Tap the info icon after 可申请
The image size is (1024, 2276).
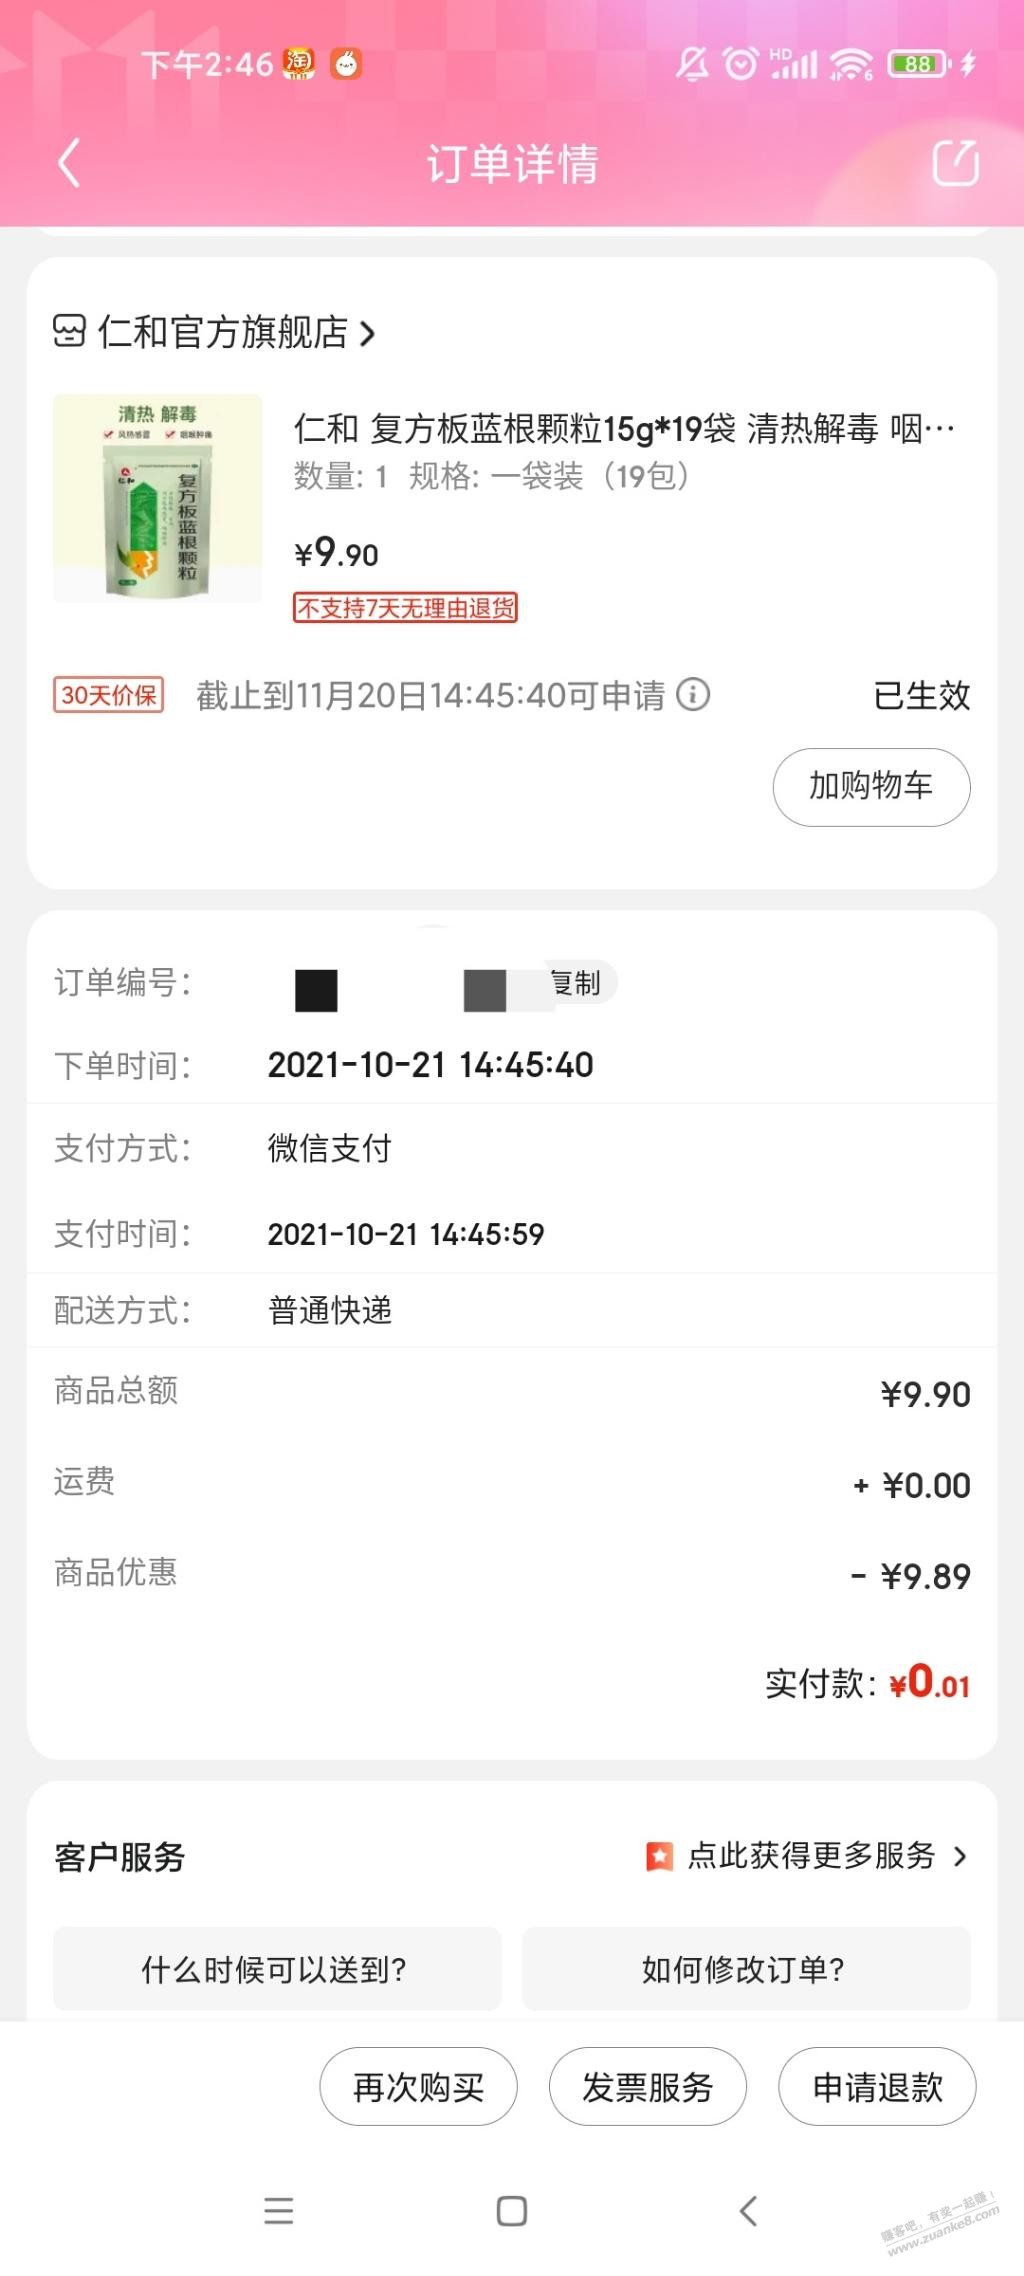[x=693, y=694]
